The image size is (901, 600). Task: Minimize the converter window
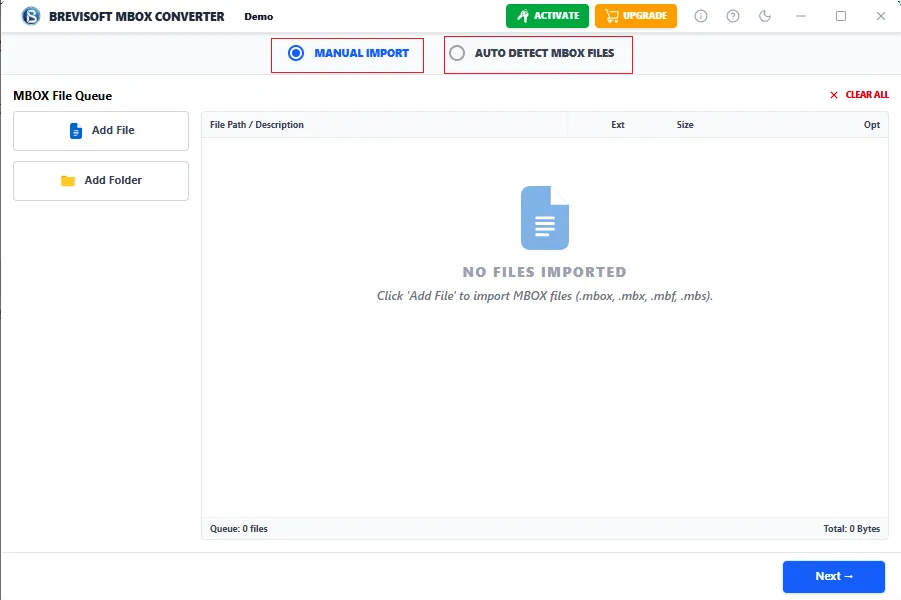(x=800, y=16)
